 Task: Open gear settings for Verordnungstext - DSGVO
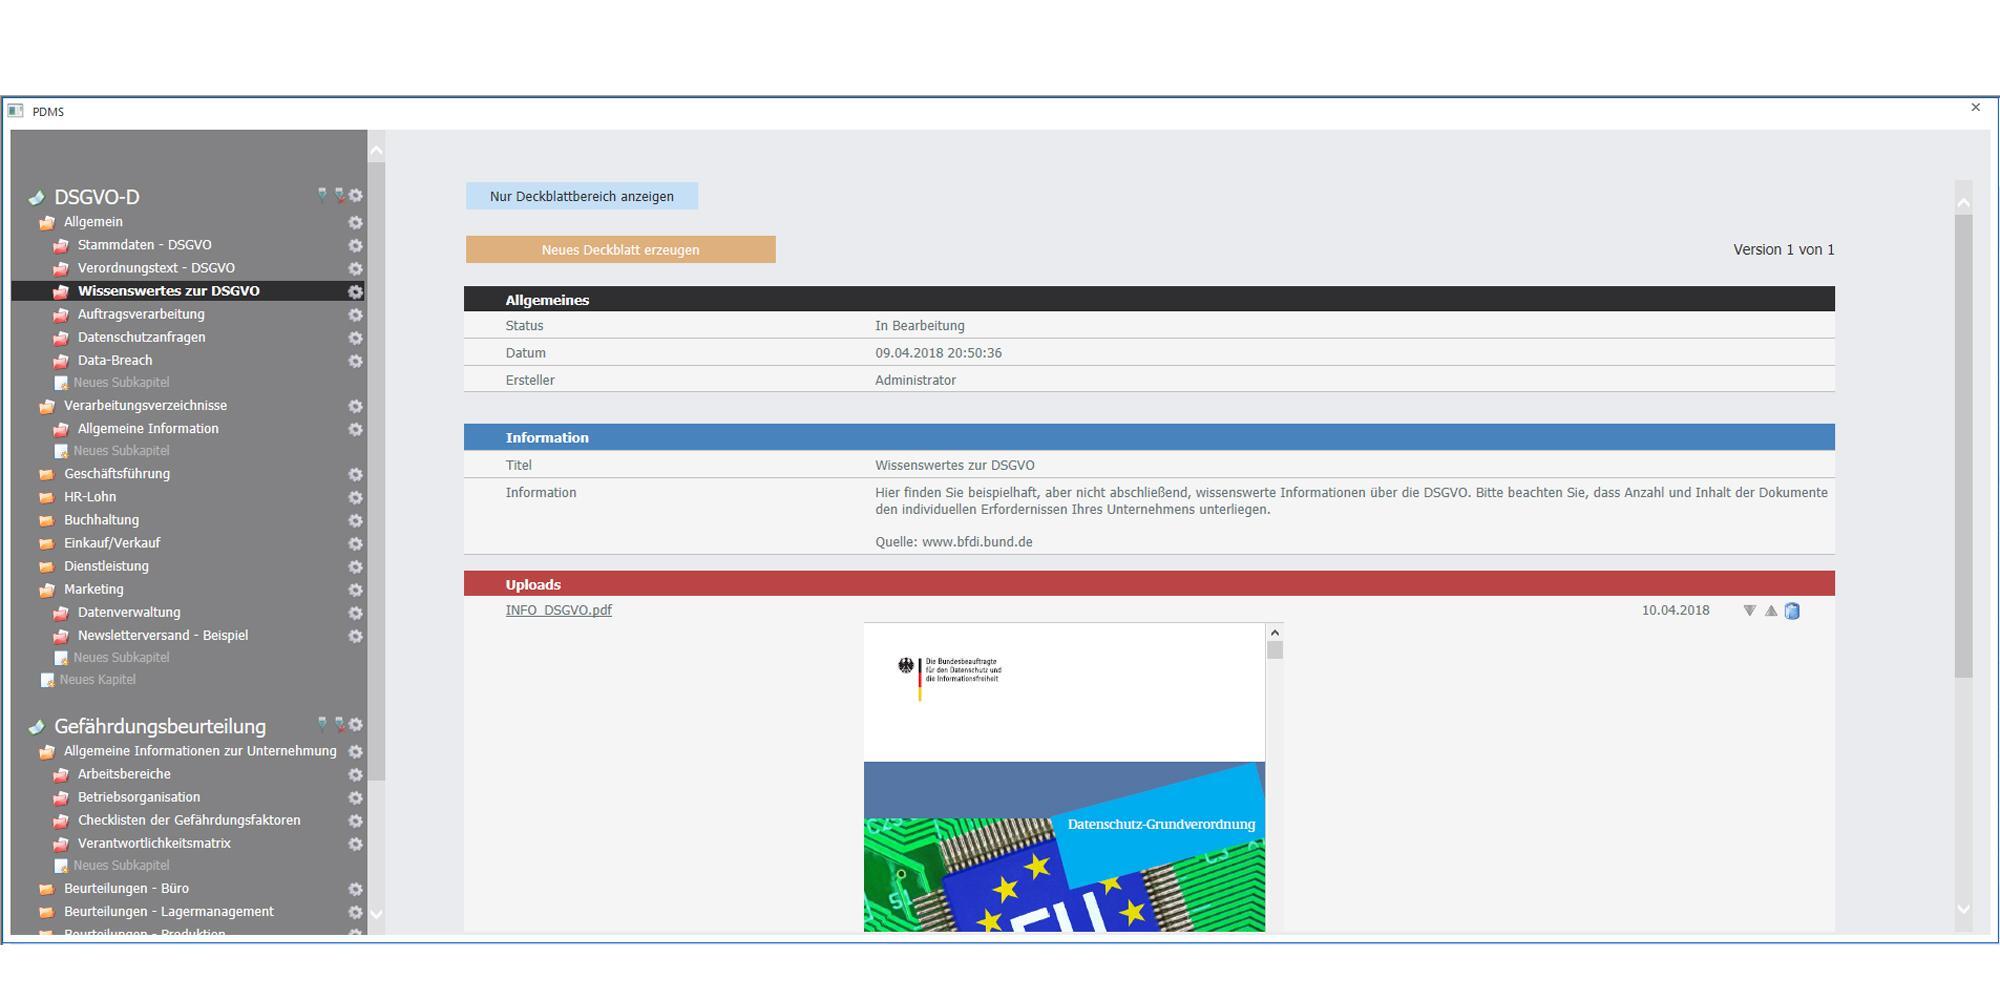point(355,268)
